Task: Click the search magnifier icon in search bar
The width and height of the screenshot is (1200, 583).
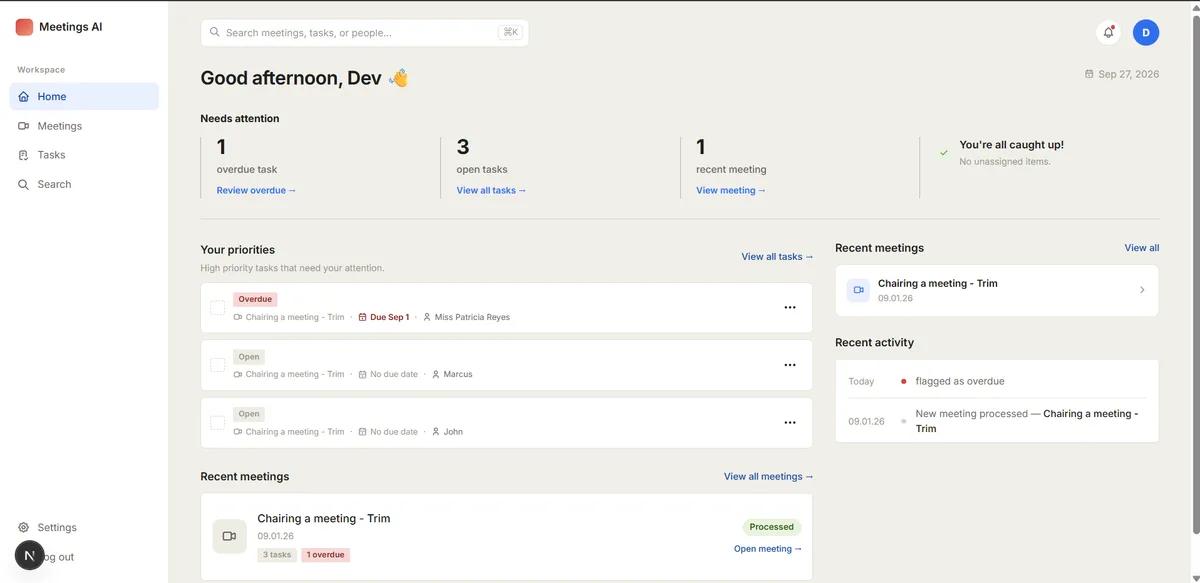Action: point(214,33)
